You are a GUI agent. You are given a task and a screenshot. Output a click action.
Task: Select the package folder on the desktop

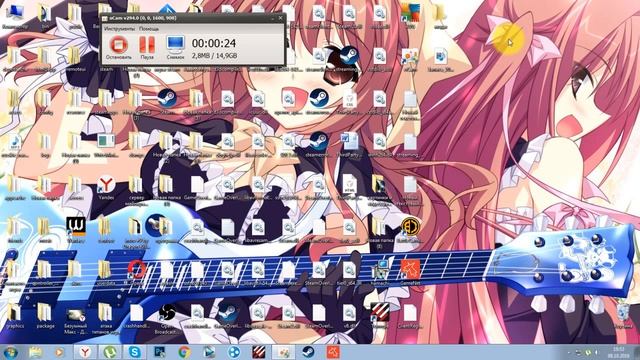[x=45, y=316]
